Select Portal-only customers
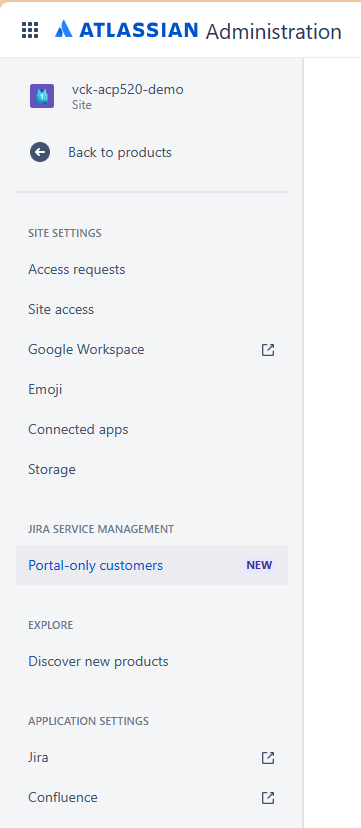 coord(152,565)
